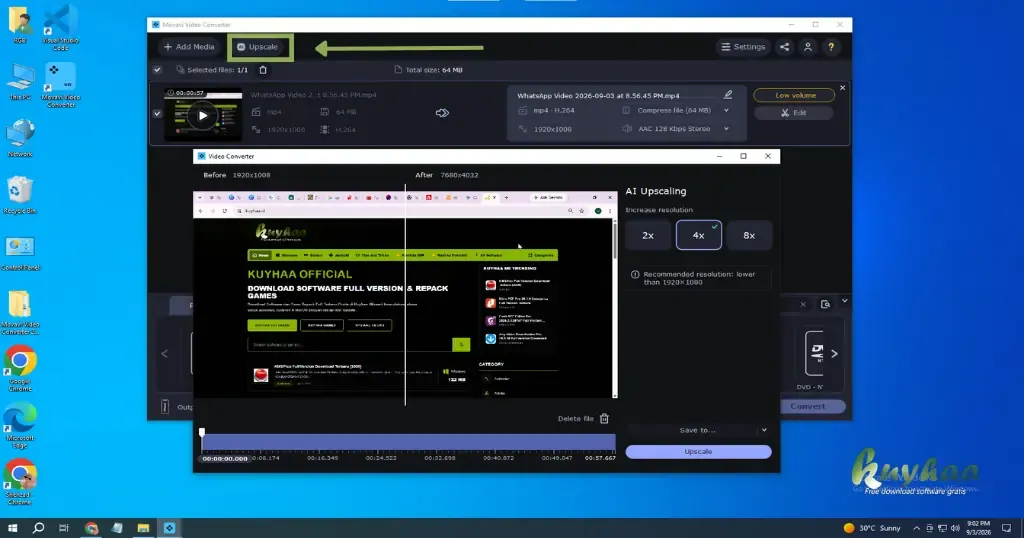The width and height of the screenshot is (1024, 538).
Task: Toggle checkbox for the WhatsApp video row
Action: point(157,113)
